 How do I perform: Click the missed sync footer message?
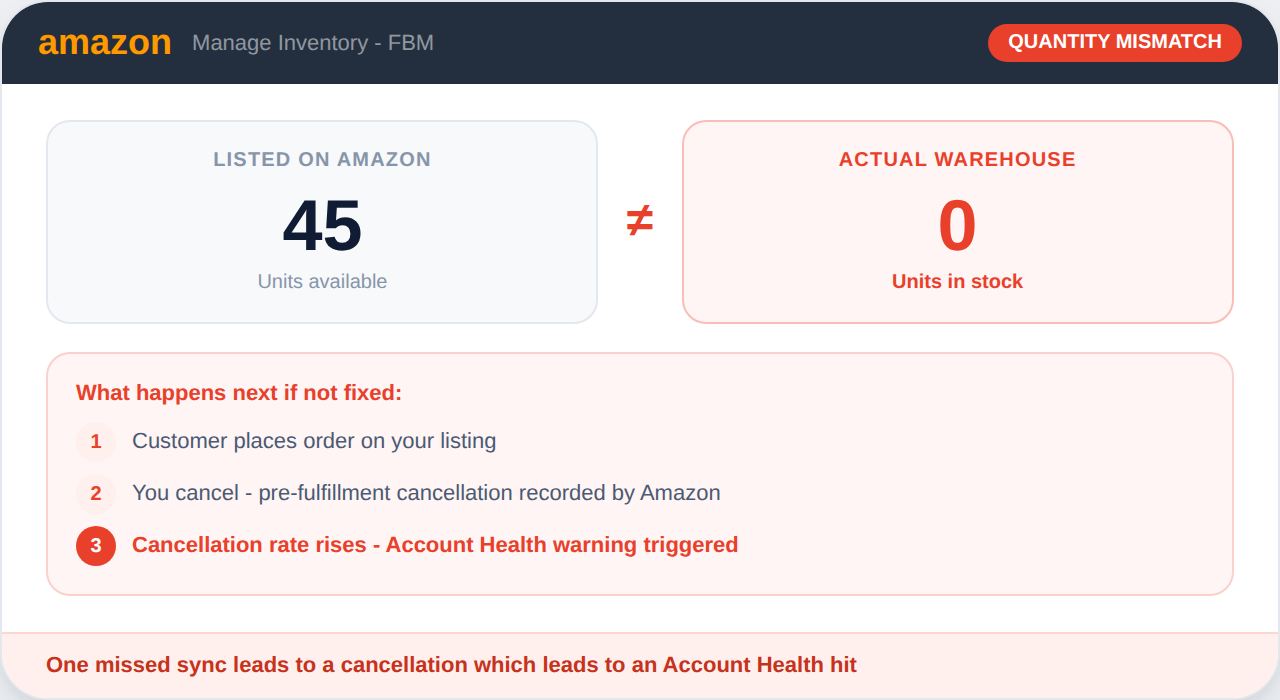click(451, 665)
